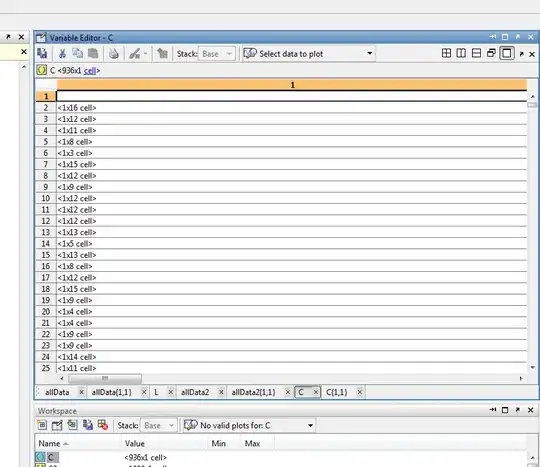The height and width of the screenshot is (467, 540).
Task: Click the New variable icon in Workspace toolbar
Action: coord(42,425)
